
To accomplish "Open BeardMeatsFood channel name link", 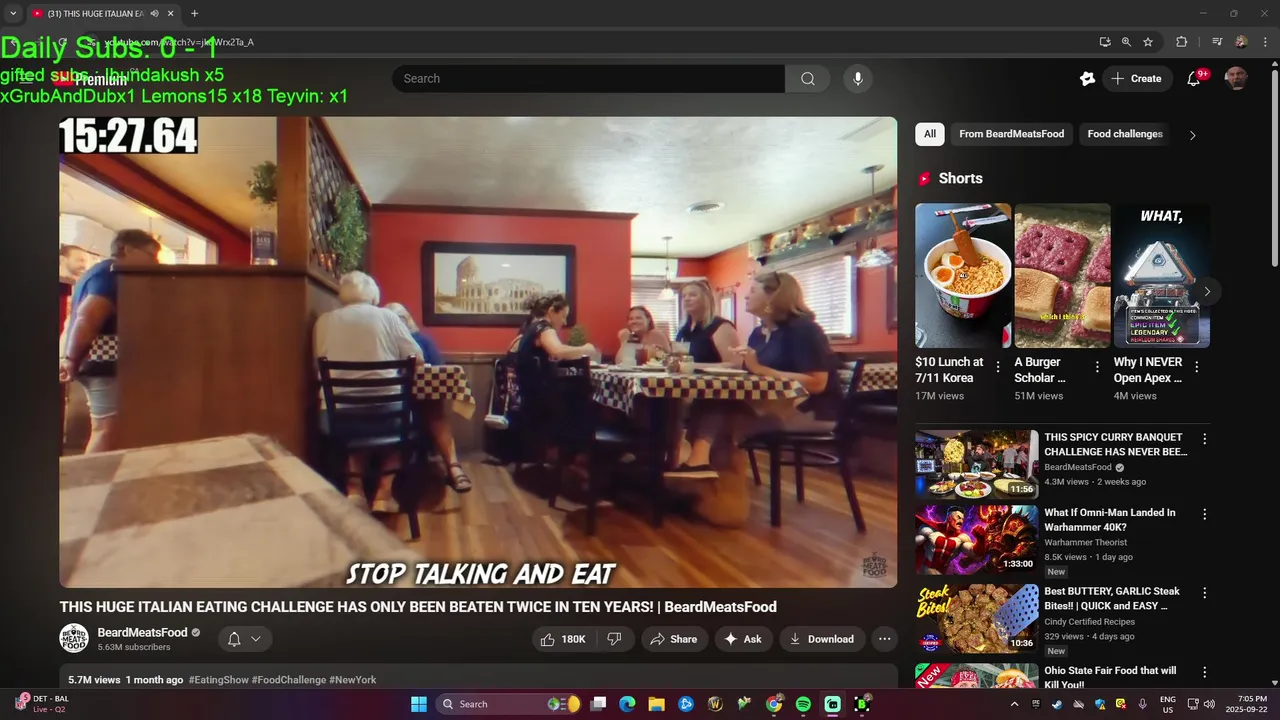I will [142, 632].
